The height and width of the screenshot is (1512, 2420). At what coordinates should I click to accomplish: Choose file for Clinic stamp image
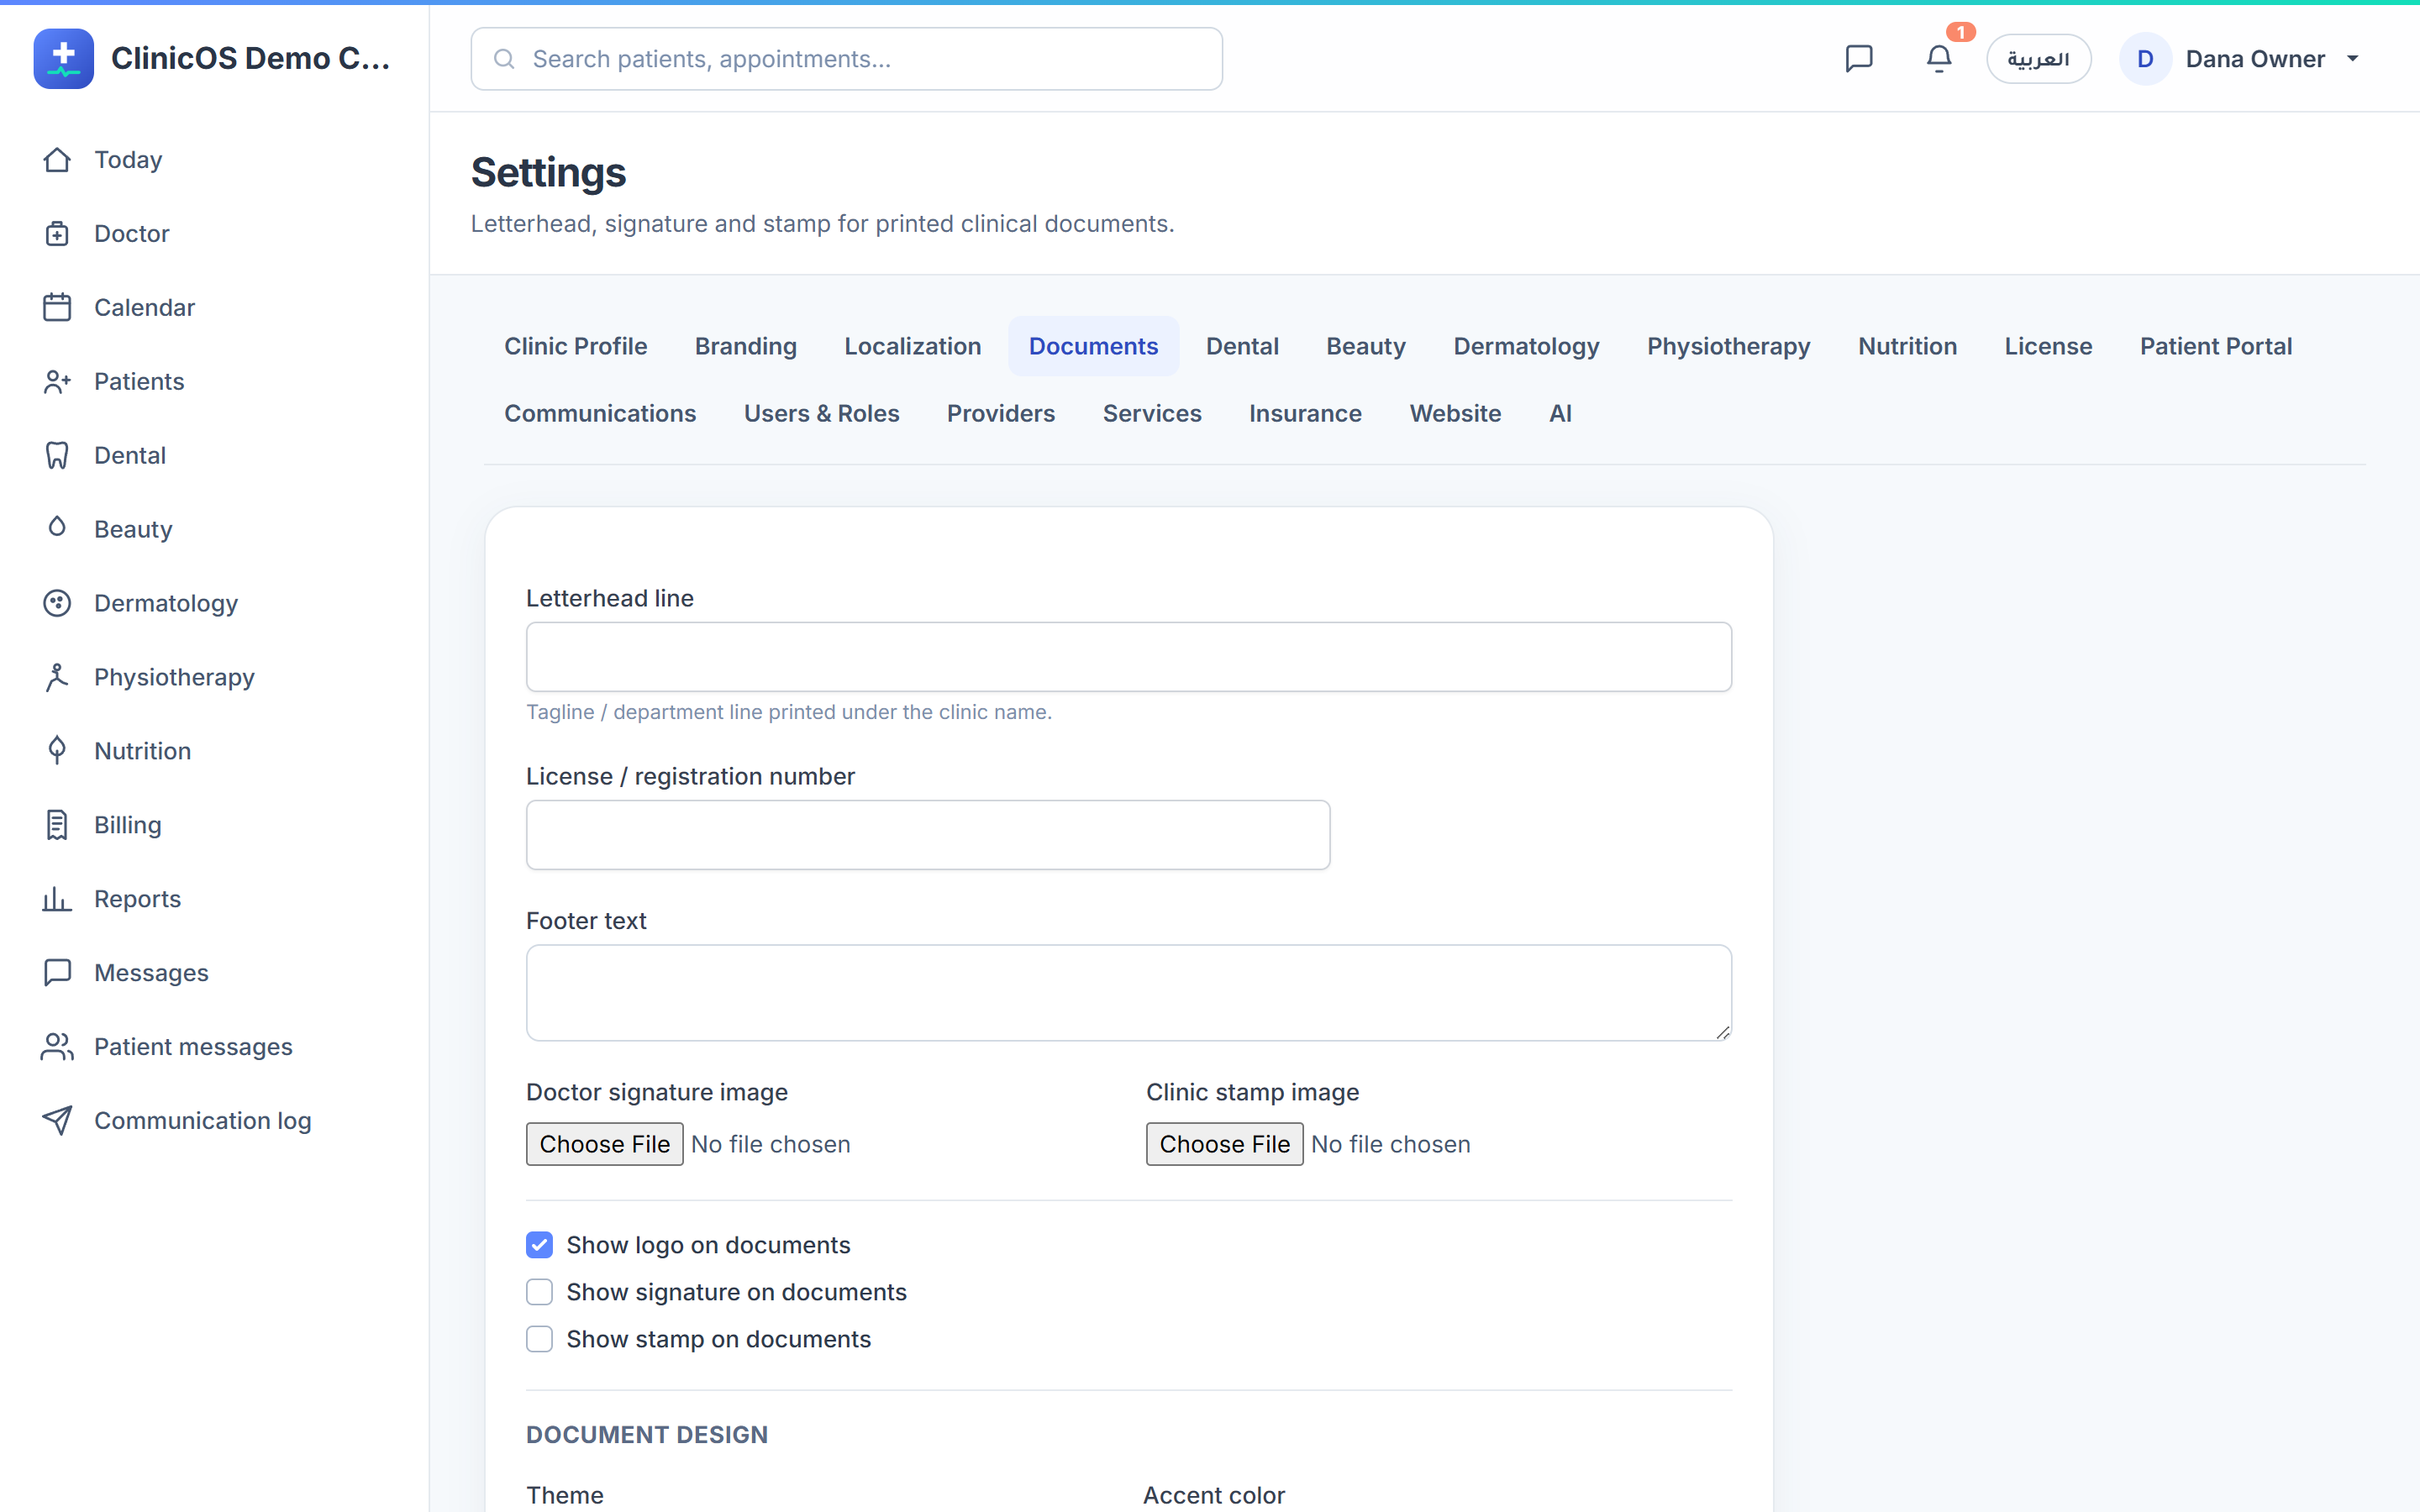[1224, 1144]
